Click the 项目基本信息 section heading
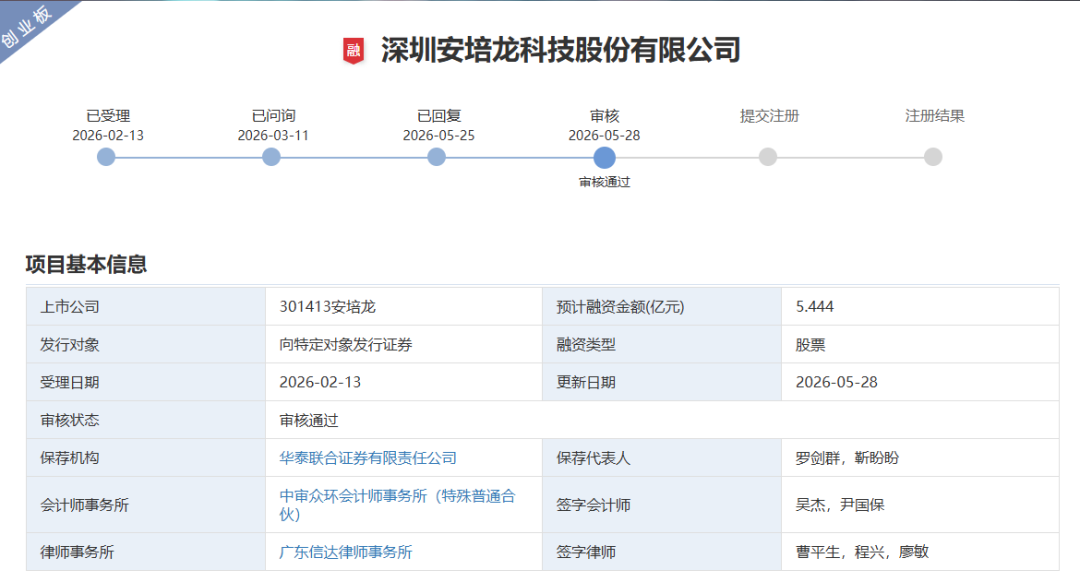 click(x=86, y=264)
